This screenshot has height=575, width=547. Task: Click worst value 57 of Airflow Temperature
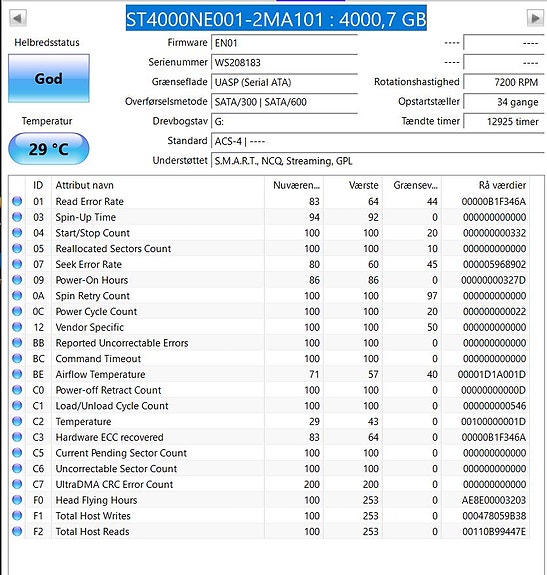[373, 374]
